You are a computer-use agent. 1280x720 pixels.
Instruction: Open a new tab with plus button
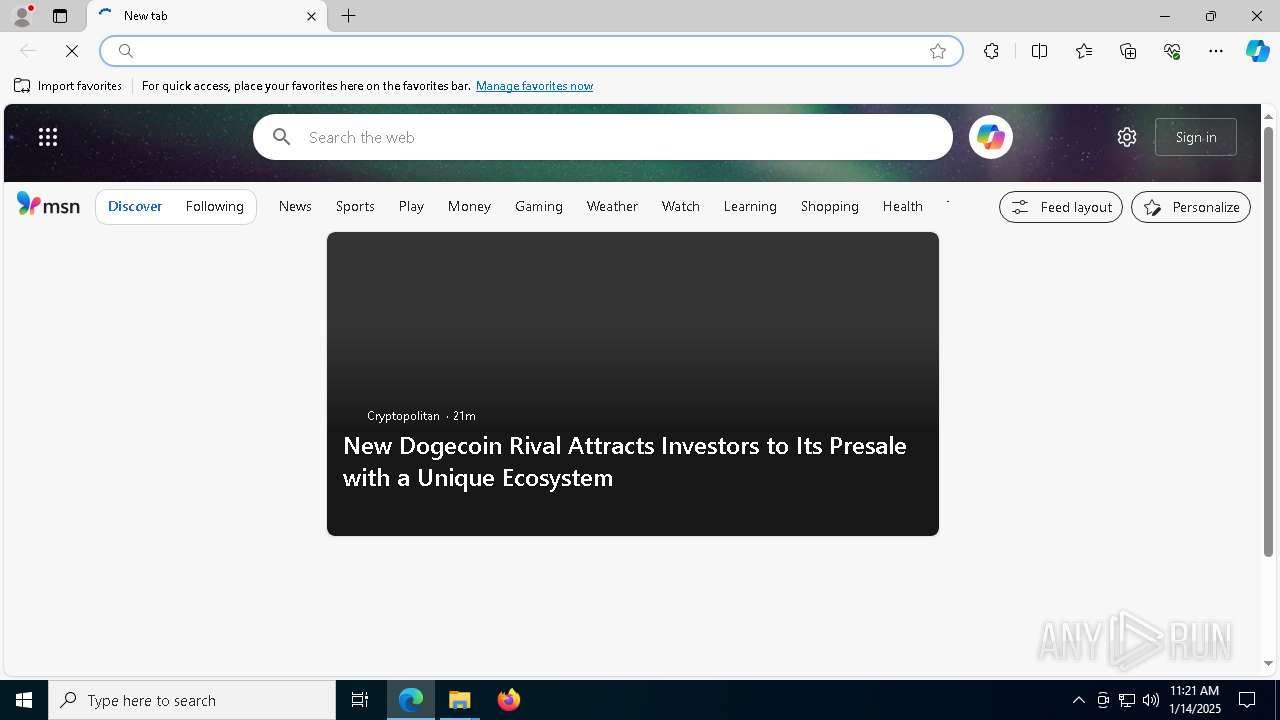tap(349, 16)
